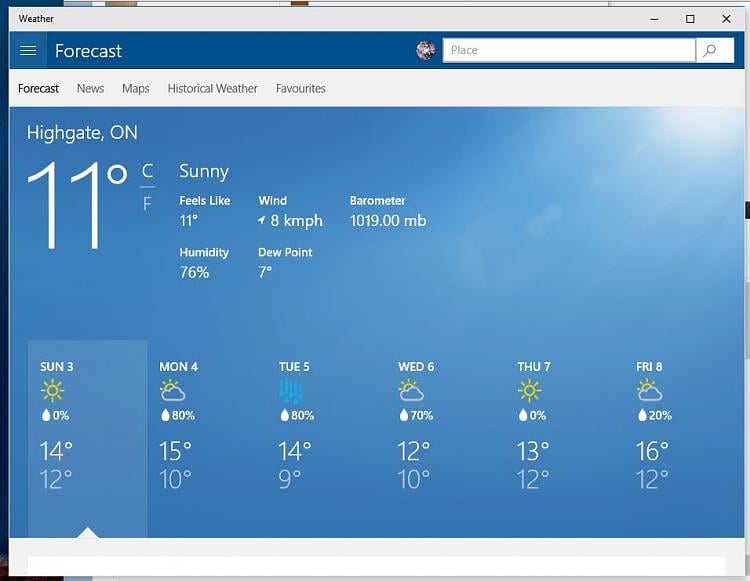Click the Sunny condition text
Image resolution: width=750 pixels, height=581 pixels.
point(204,172)
